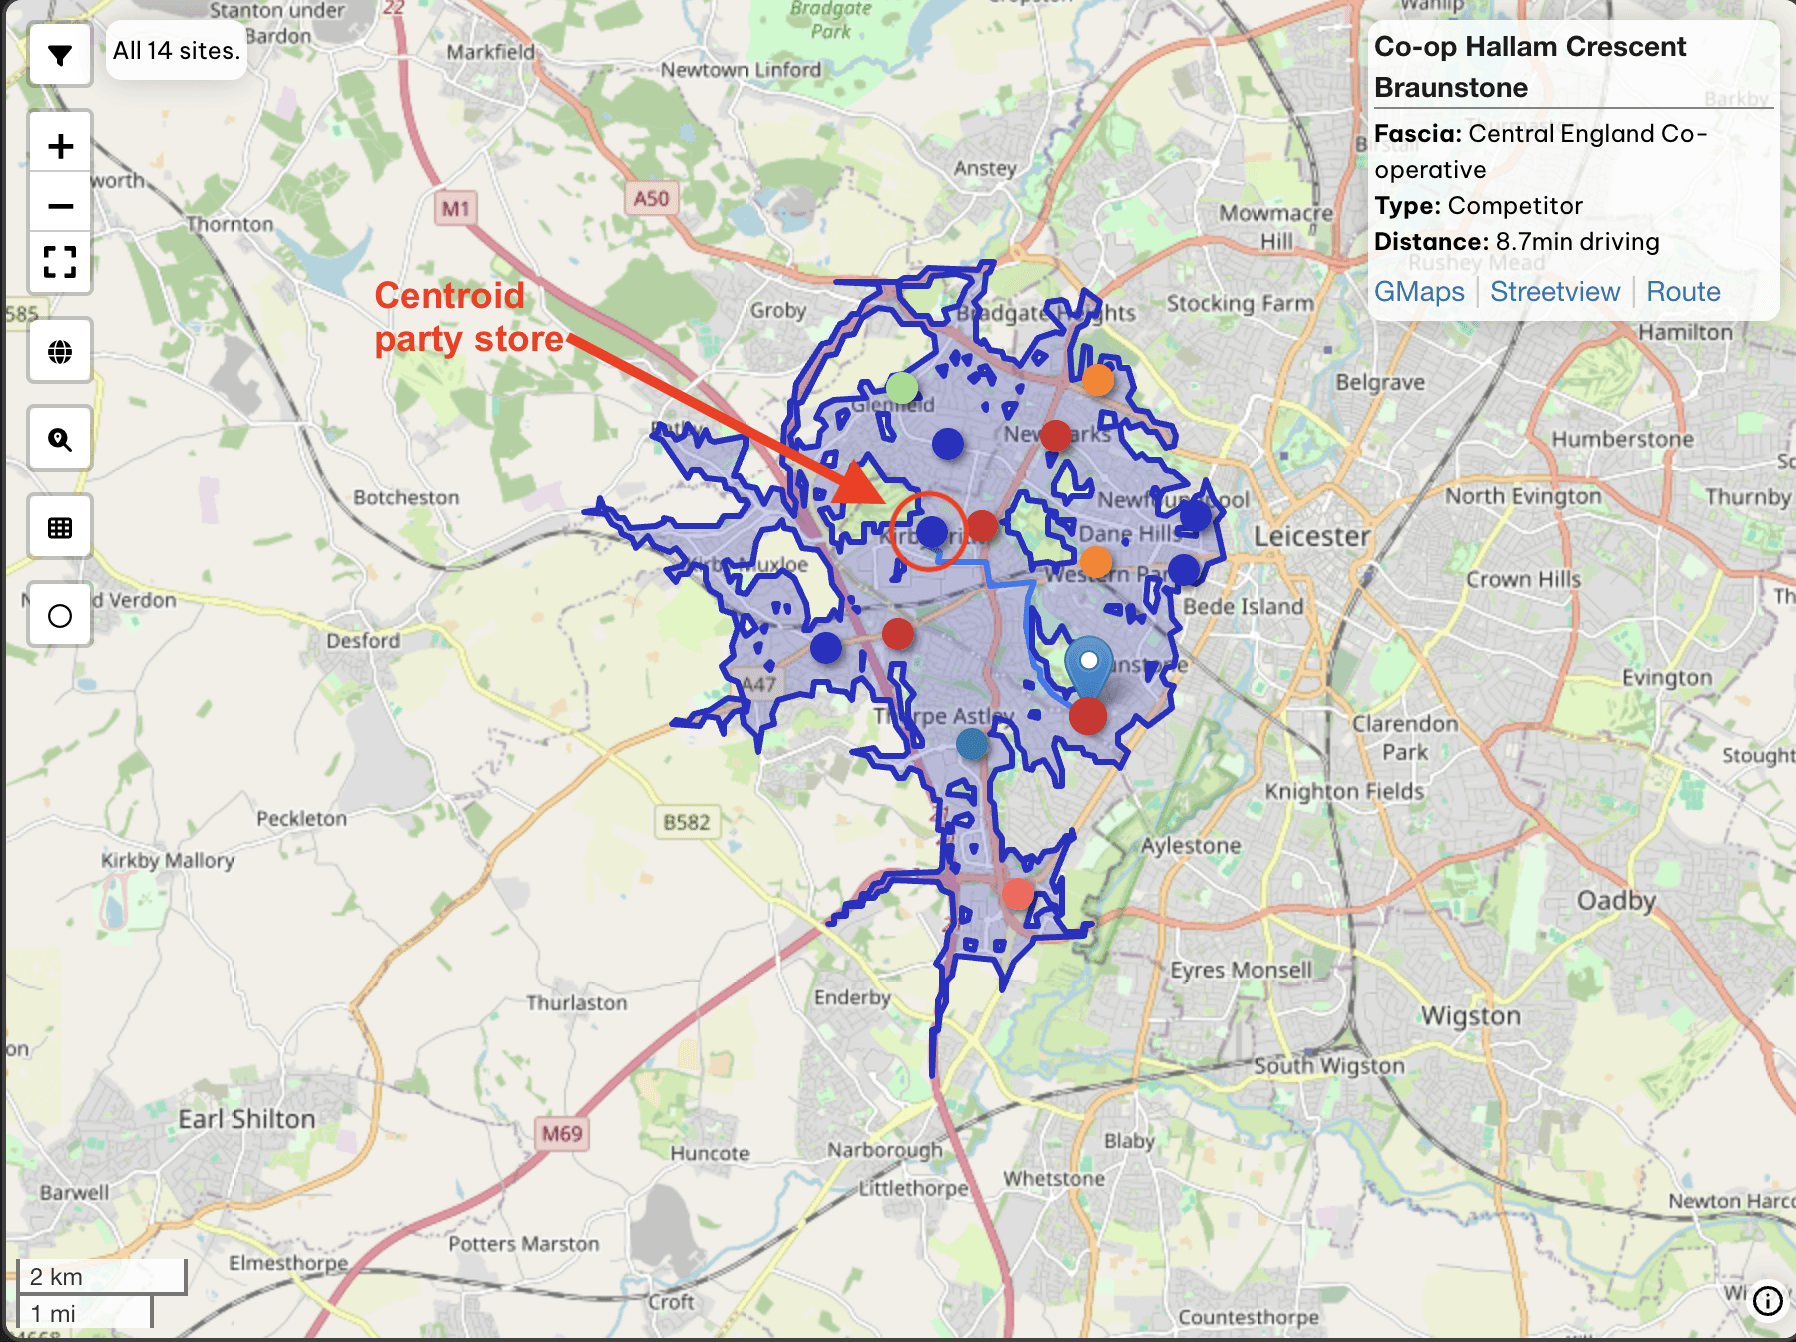Click the "Peckleton" place label

tap(302, 819)
